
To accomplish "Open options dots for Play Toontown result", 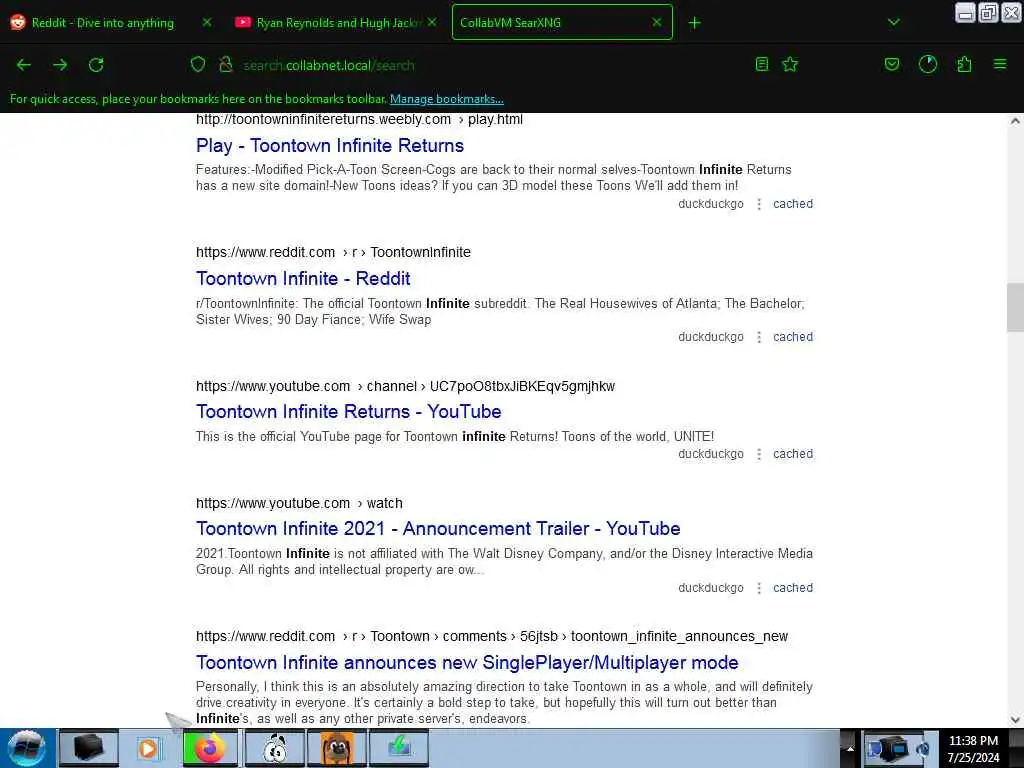I will click(x=759, y=204).
